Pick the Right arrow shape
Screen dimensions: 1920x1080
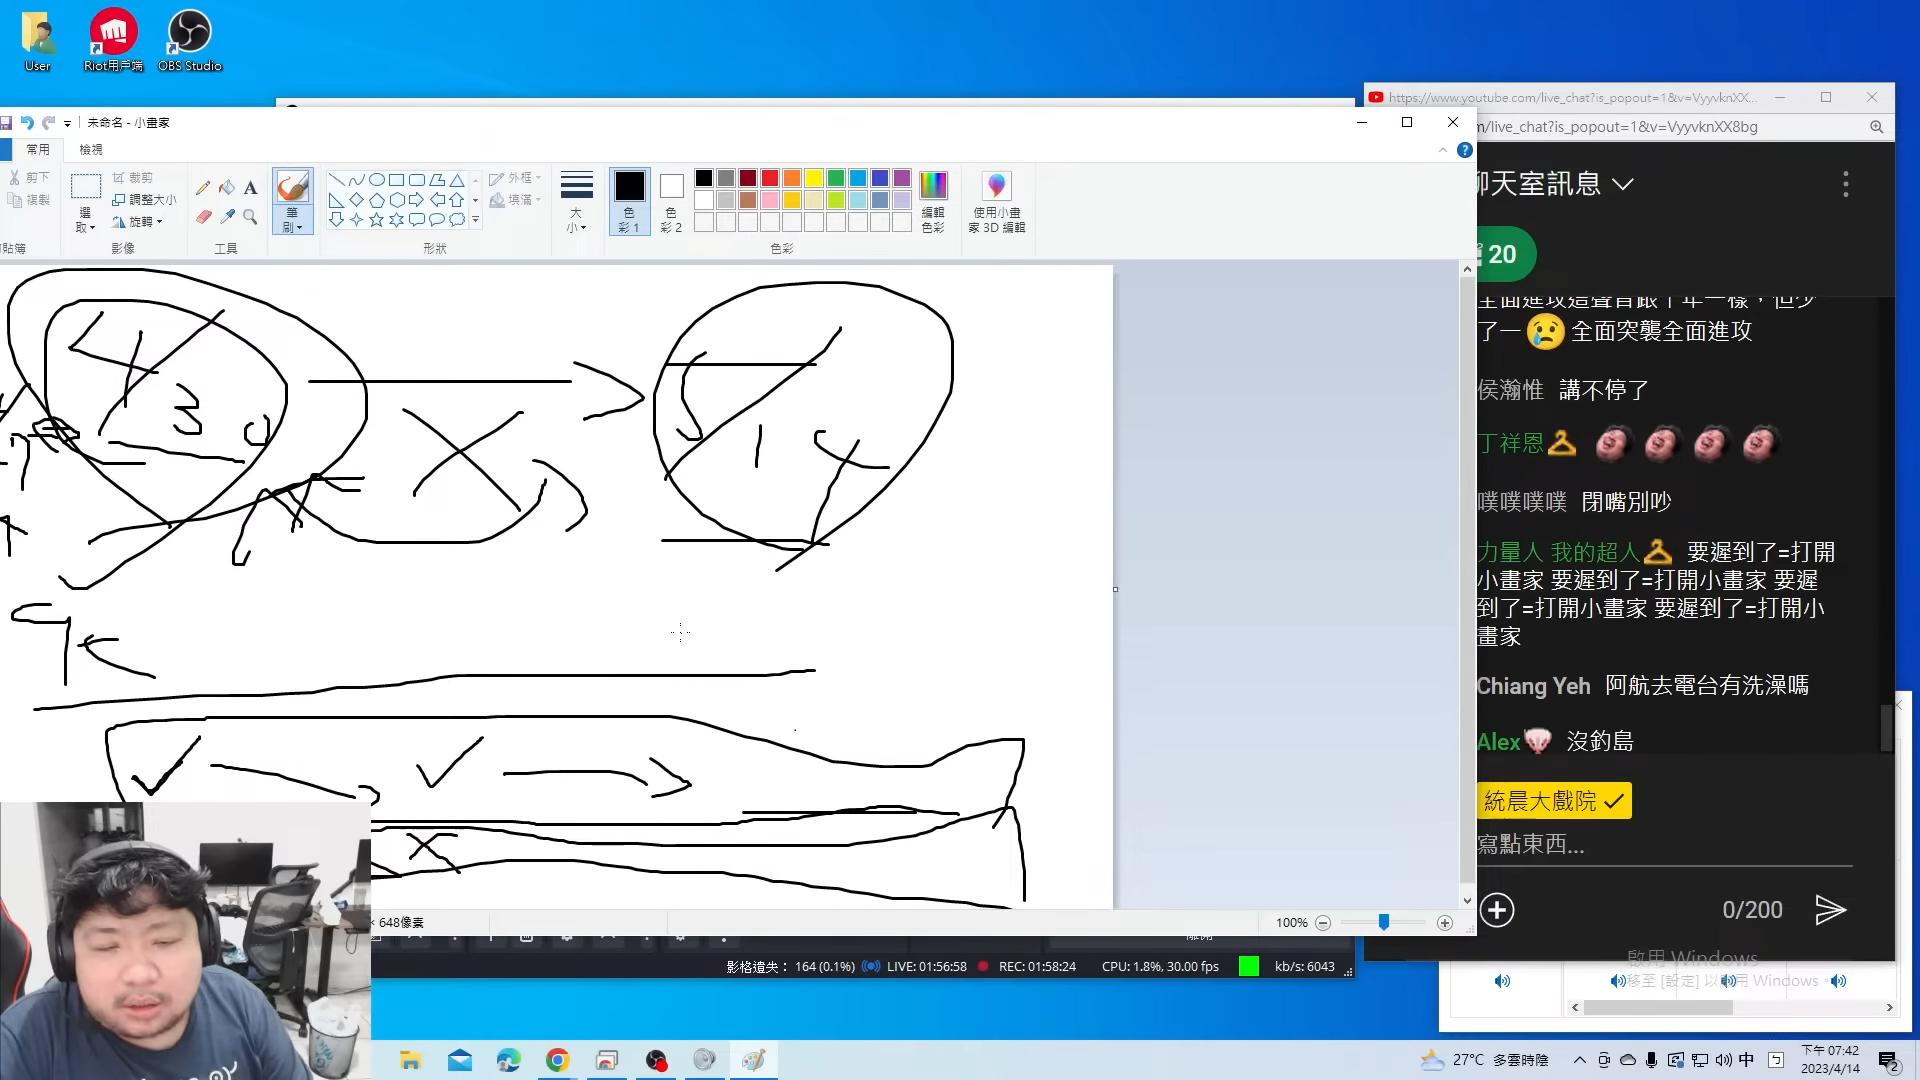point(416,200)
